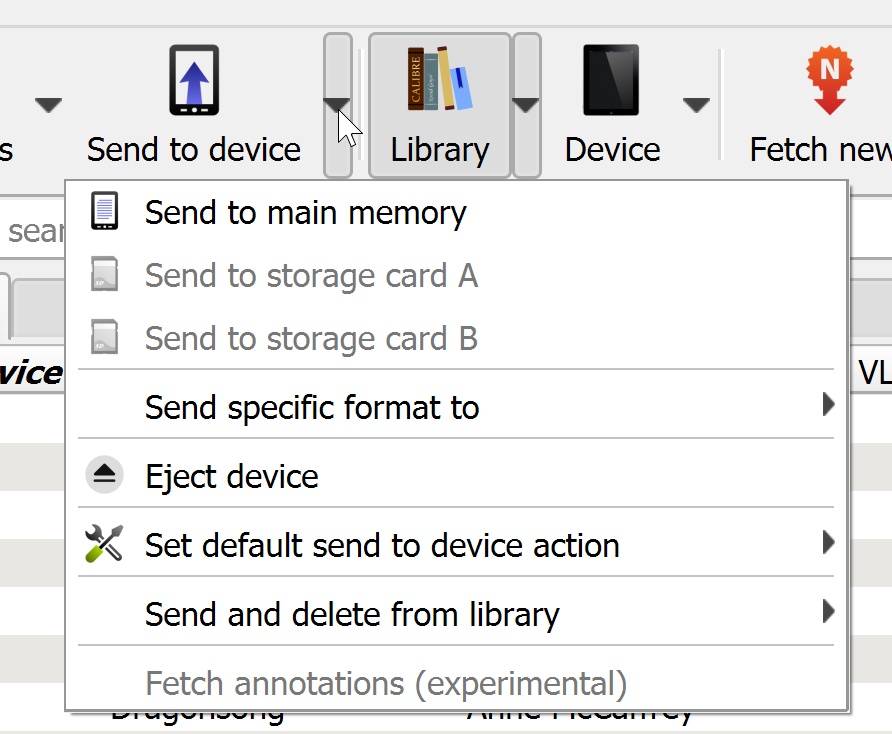The image size is (892, 734).
Task: Click the storage card B icon
Action: pyautogui.click(x=104, y=338)
